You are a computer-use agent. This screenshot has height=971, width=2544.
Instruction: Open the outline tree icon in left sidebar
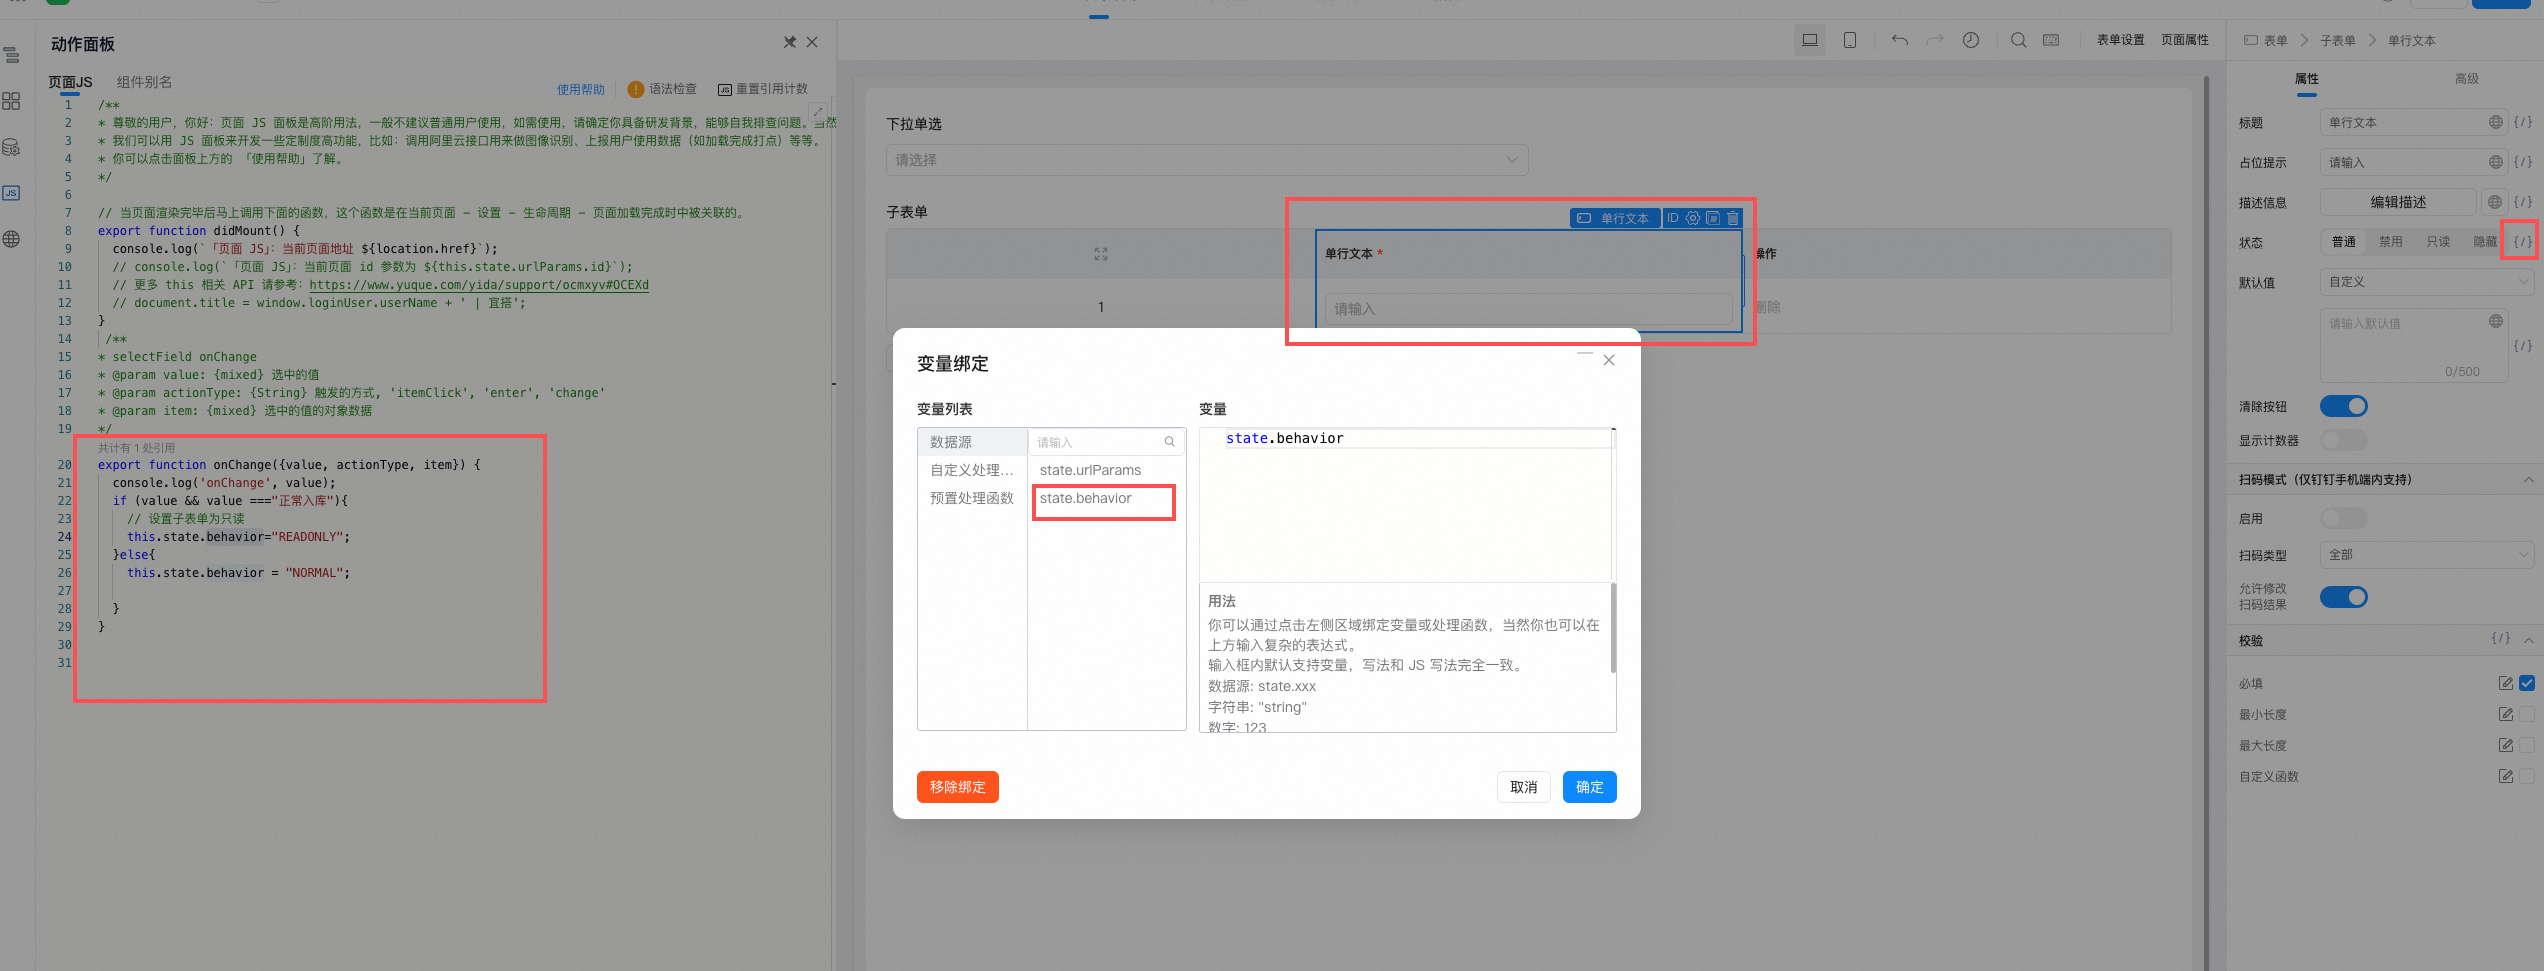point(12,56)
